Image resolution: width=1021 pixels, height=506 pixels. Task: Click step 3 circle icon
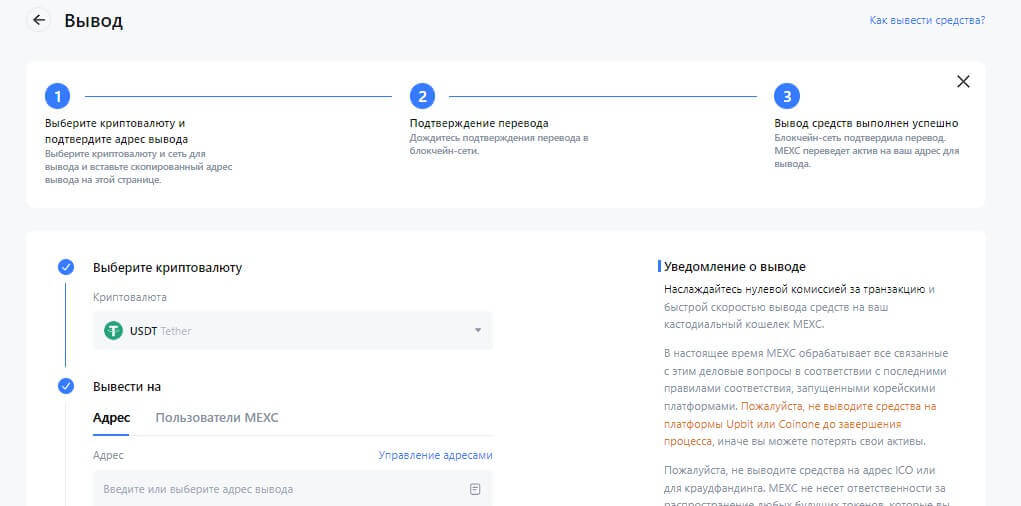coord(787,96)
